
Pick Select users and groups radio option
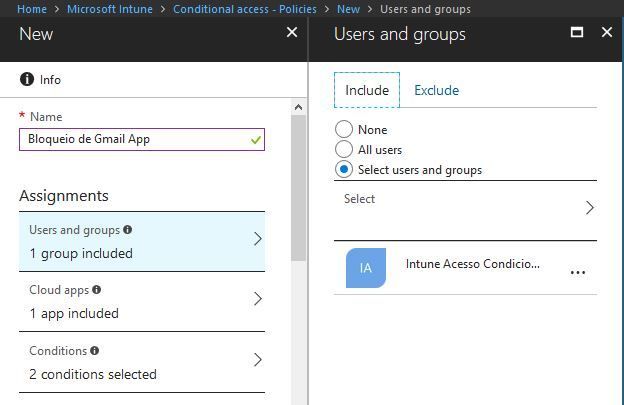click(x=344, y=169)
